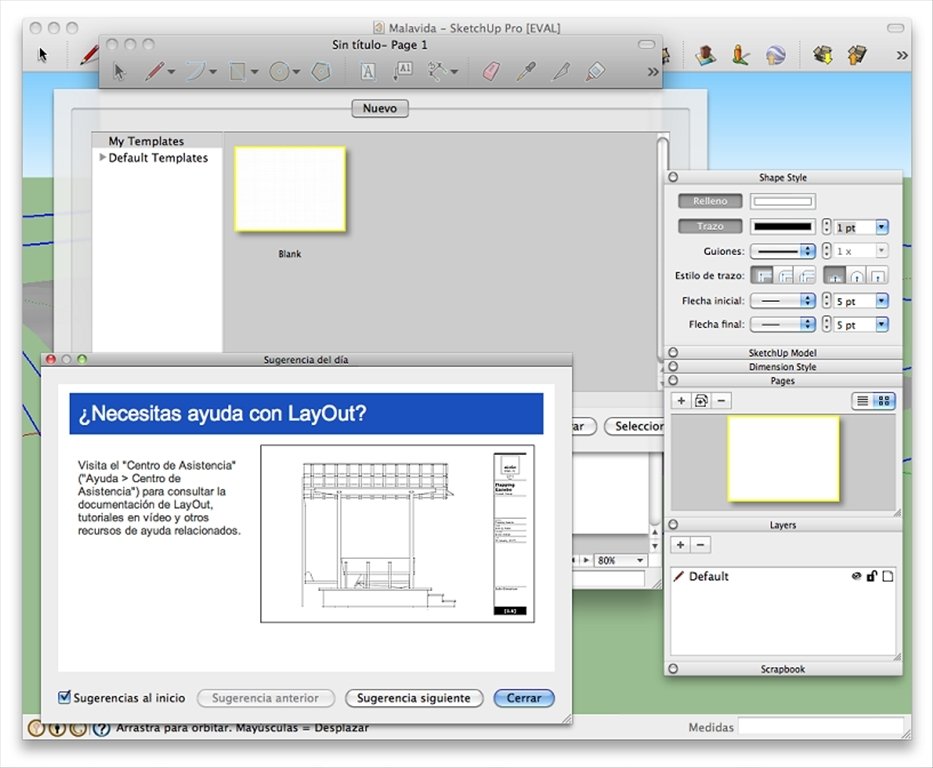Click the Nuevo button

point(380,108)
